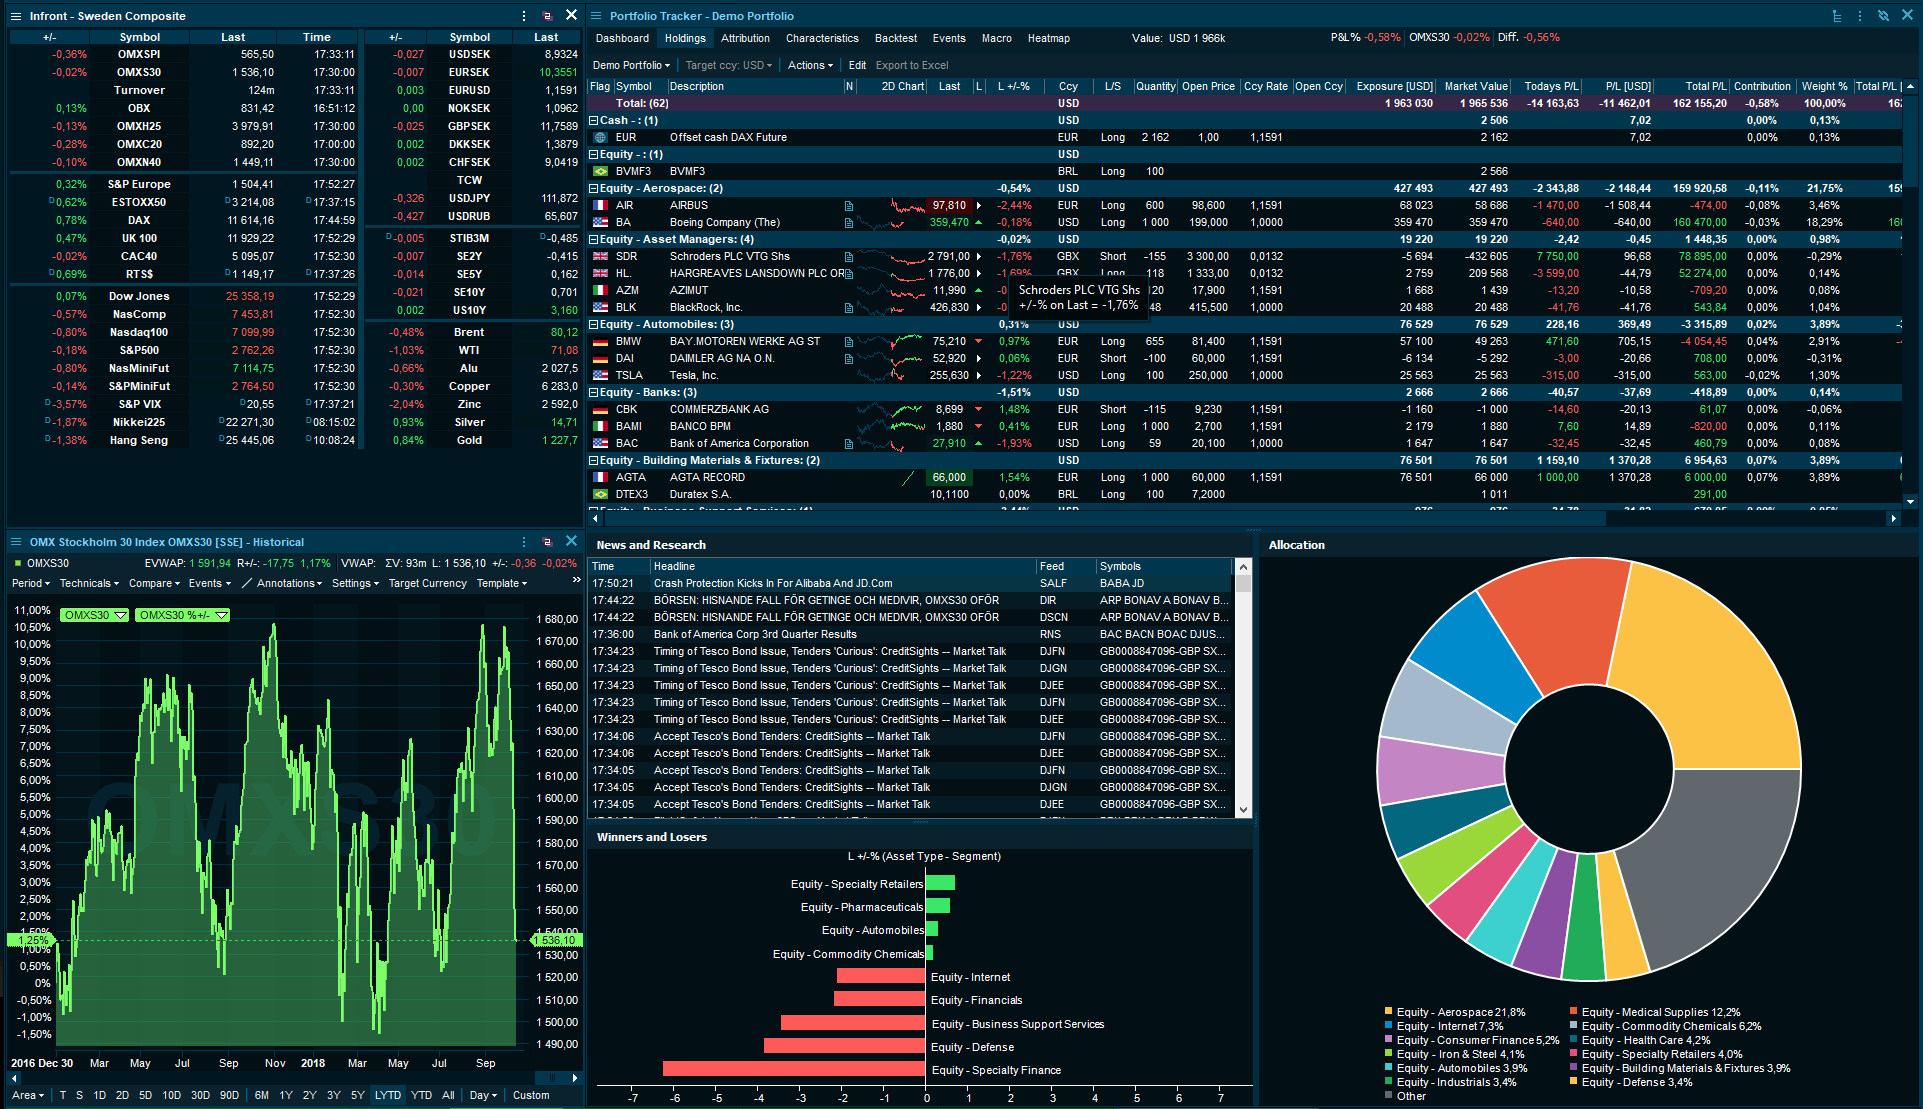Switch to the Attribution tab
Screen dimensions: 1923x1109
point(745,38)
